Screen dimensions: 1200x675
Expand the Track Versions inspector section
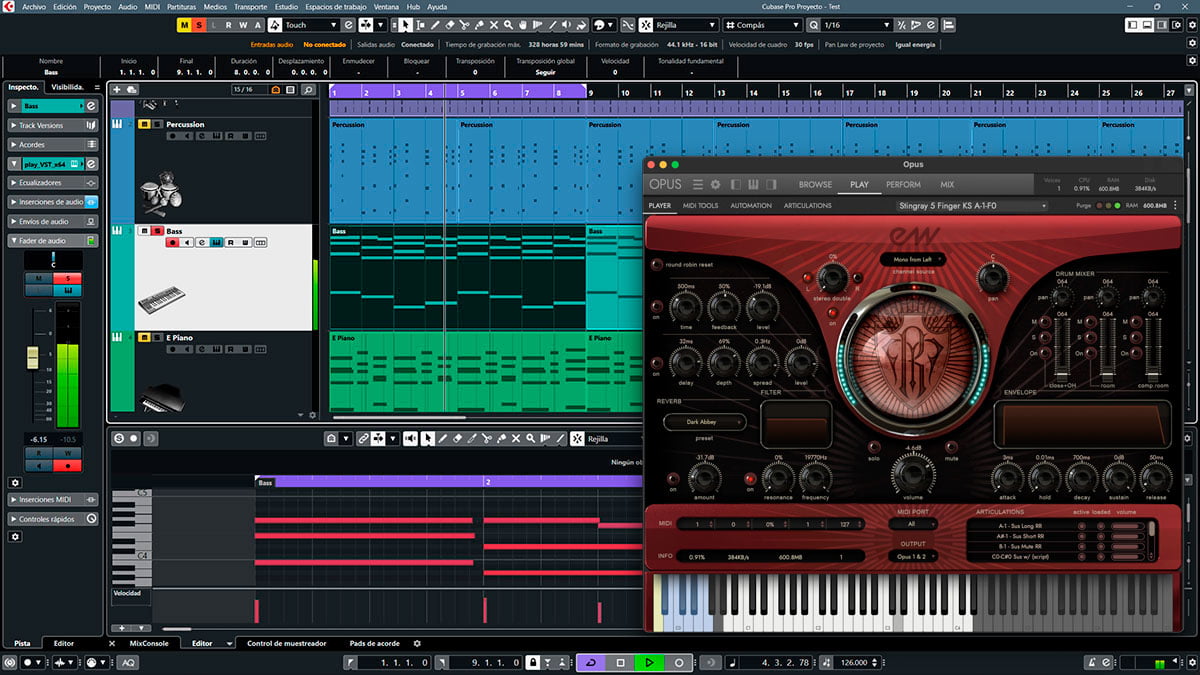pyautogui.click(x=53, y=125)
